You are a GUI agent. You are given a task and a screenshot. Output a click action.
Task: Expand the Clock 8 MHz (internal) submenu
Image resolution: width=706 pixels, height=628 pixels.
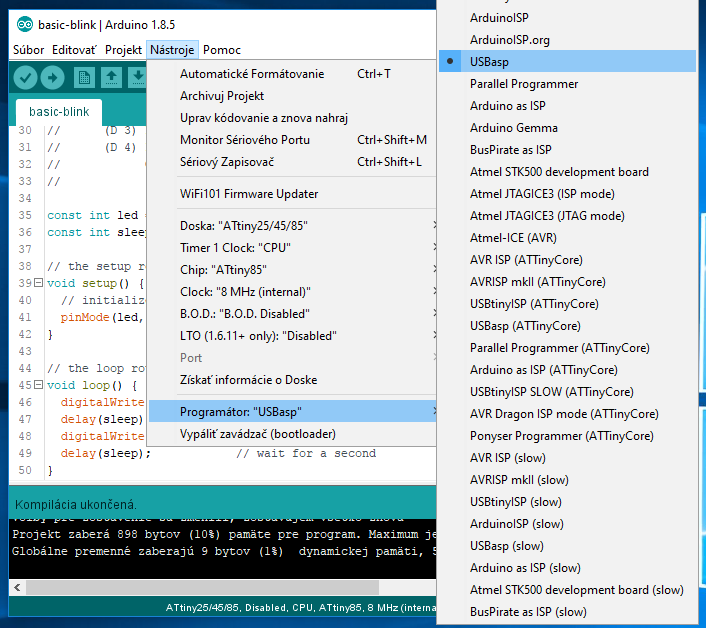click(x=292, y=292)
